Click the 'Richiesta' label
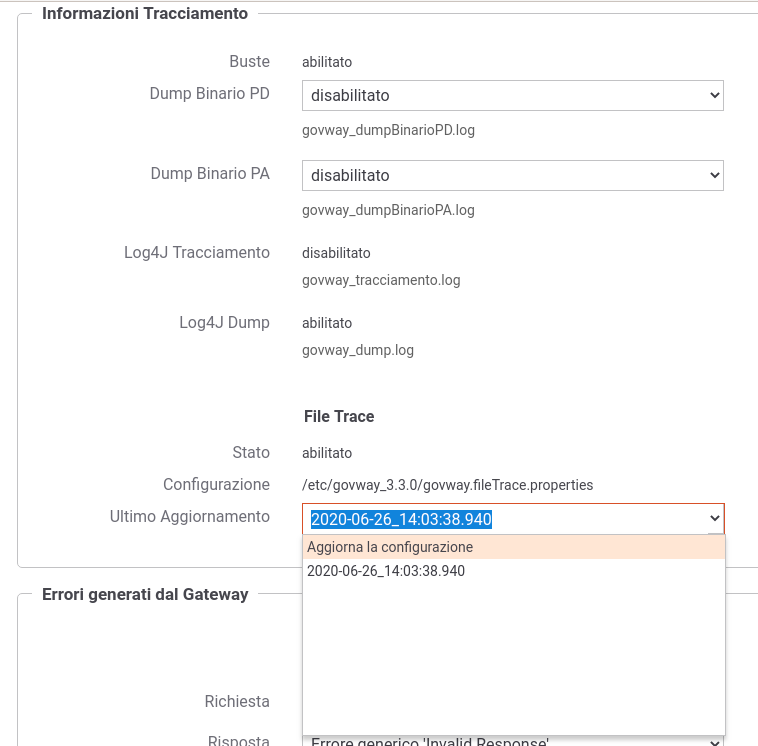Image resolution: width=758 pixels, height=746 pixels. (237, 701)
